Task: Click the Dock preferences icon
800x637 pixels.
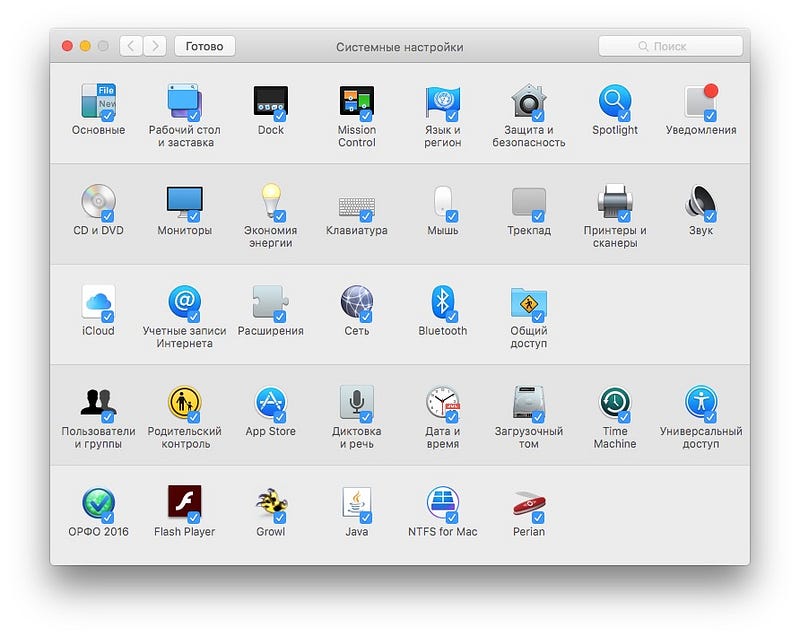Action: tap(270, 101)
